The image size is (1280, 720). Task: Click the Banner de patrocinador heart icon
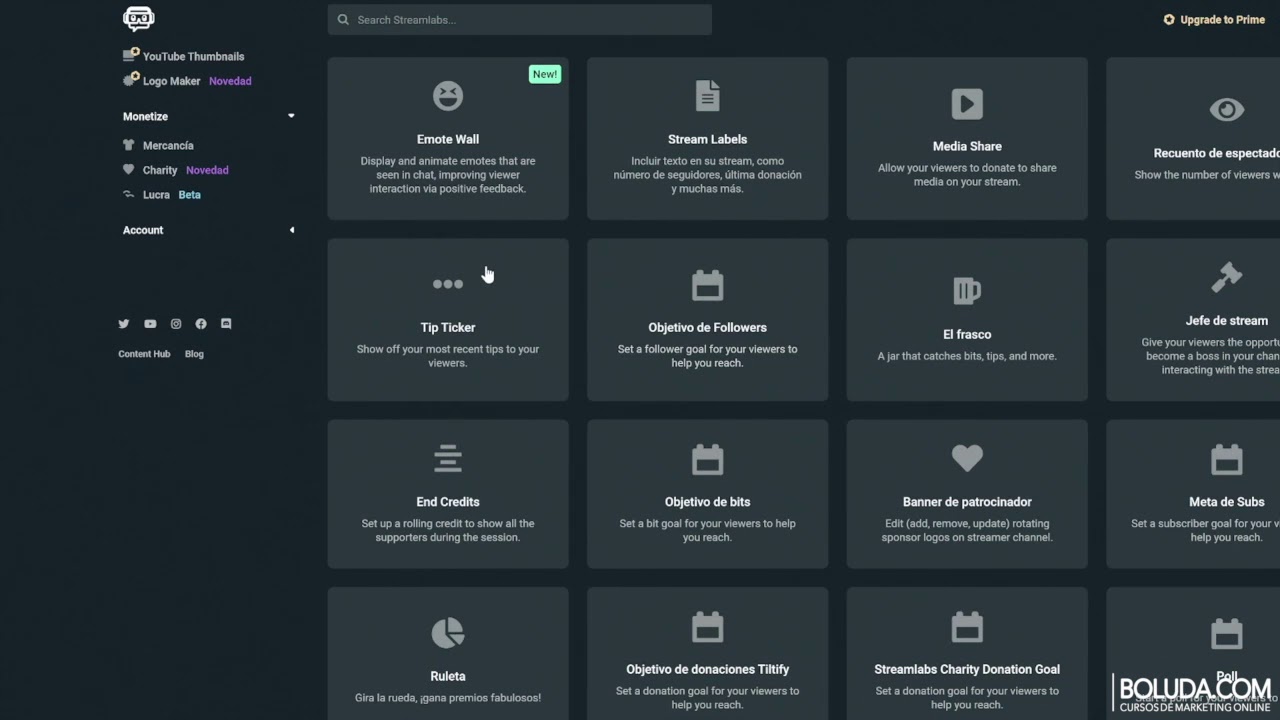coord(967,458)
